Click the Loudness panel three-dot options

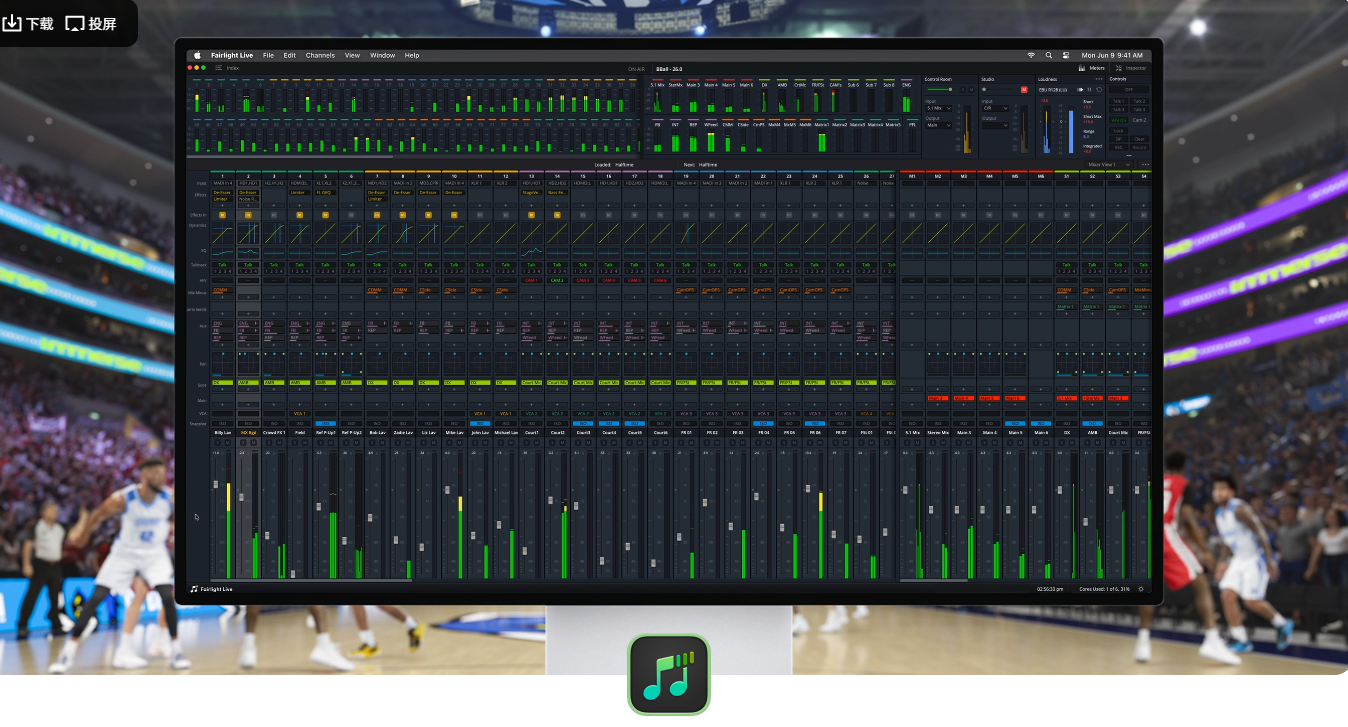click(1099, 79)
